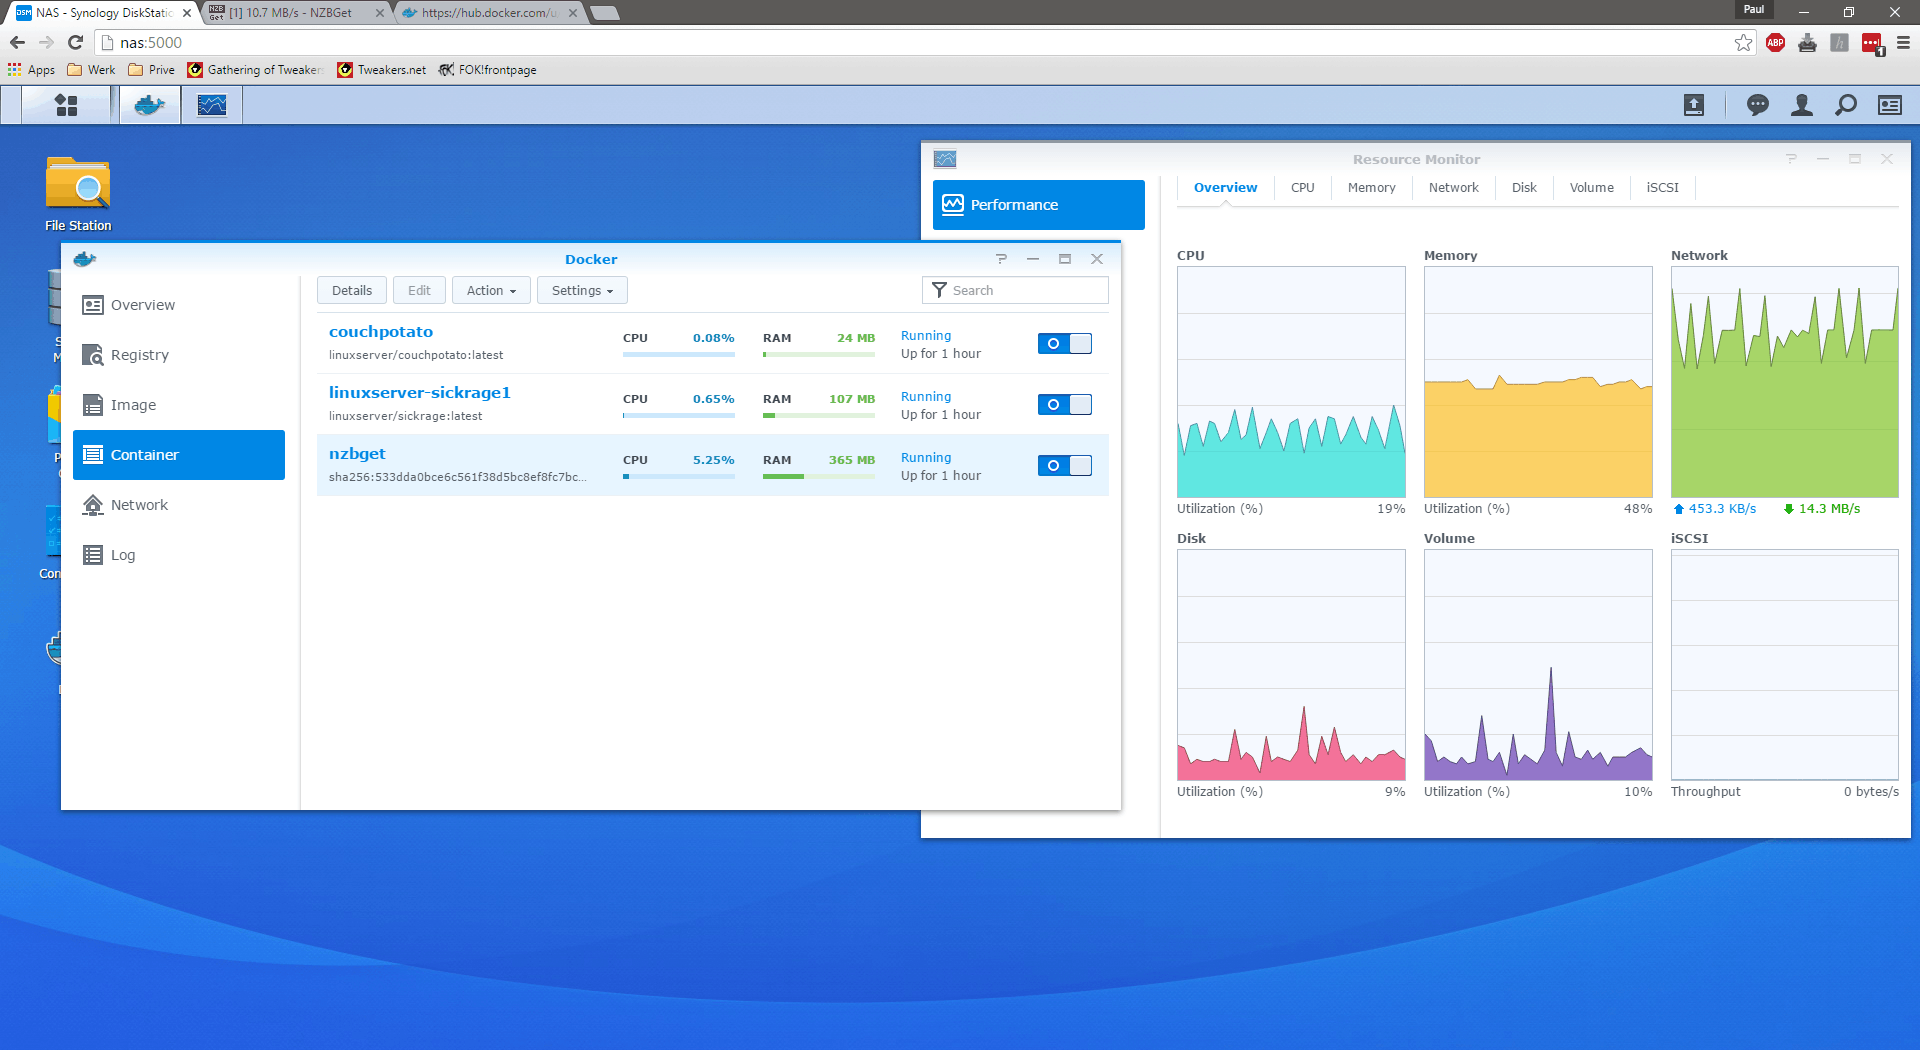Click nzbget RAM usage bar

click(819, 476)
